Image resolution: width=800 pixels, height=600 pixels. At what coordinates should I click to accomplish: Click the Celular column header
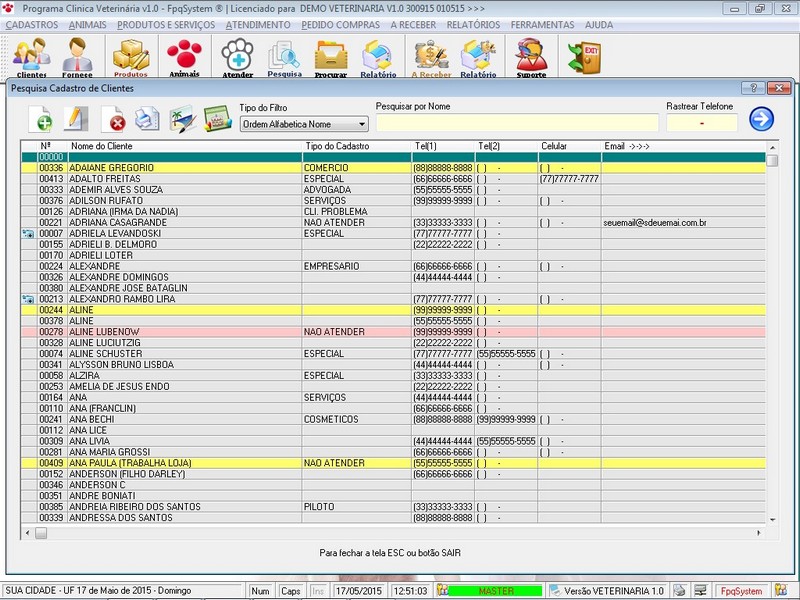point(569,146)
